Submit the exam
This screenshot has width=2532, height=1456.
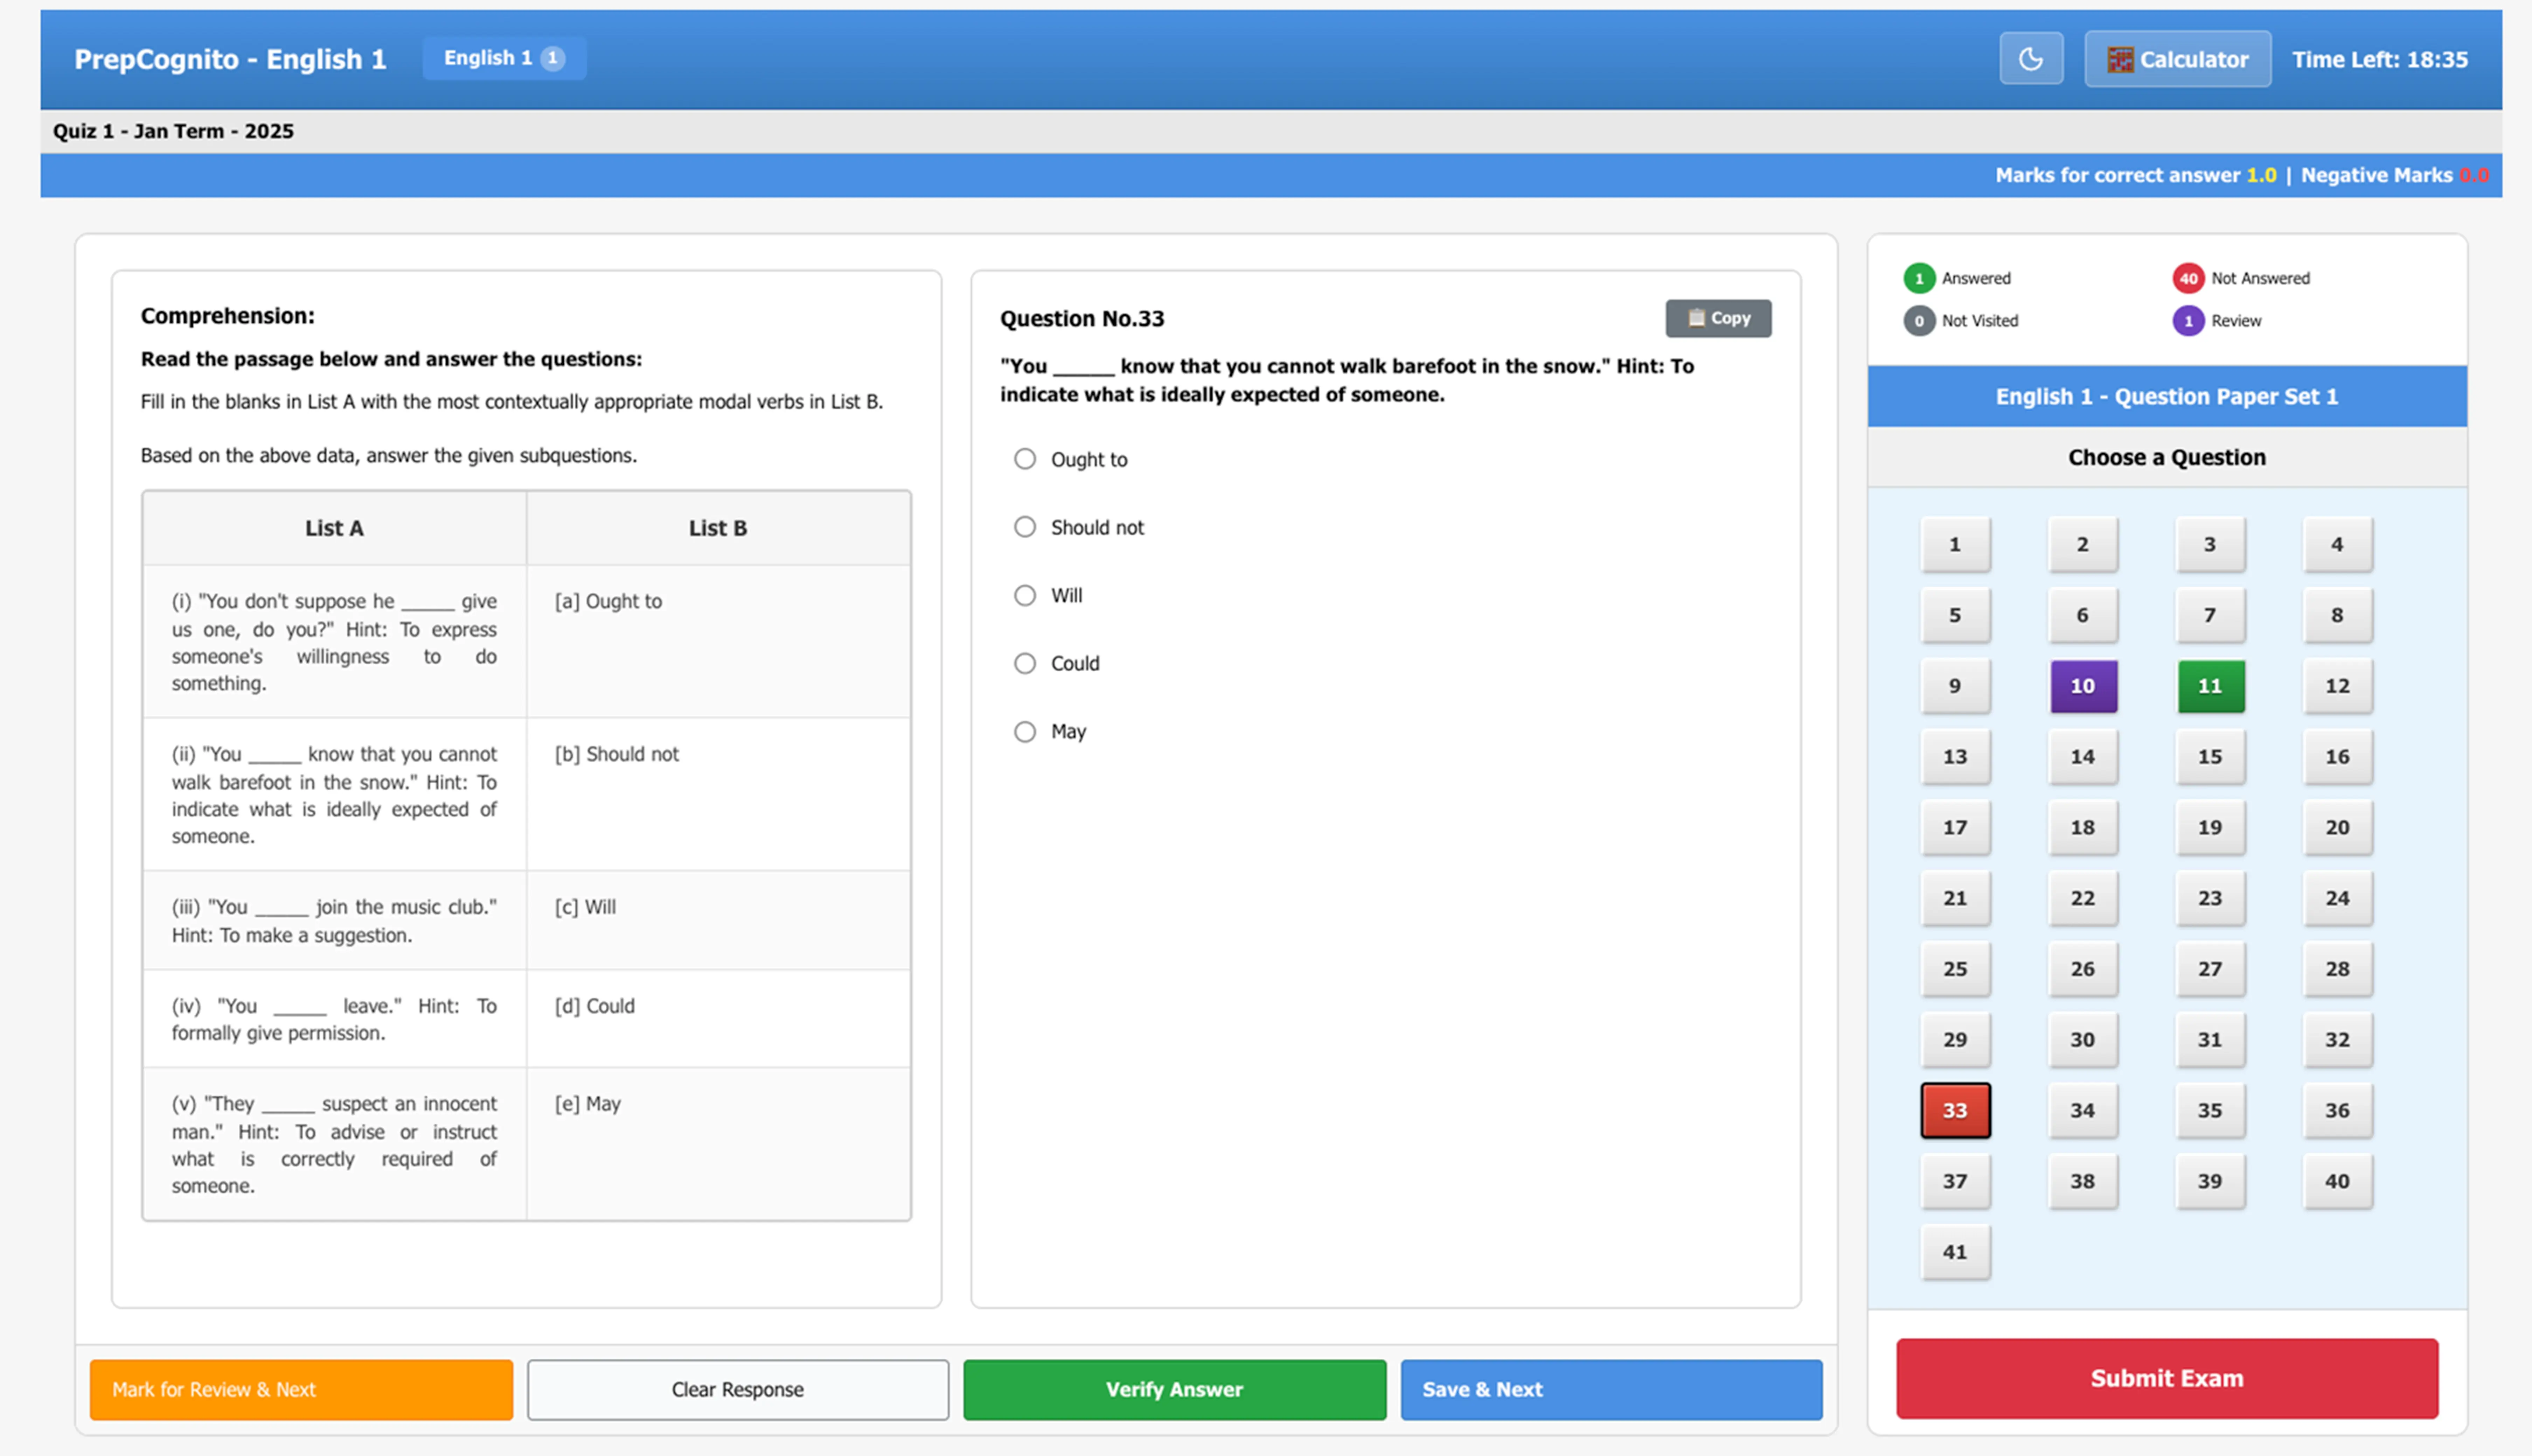coord(2167,1378)
